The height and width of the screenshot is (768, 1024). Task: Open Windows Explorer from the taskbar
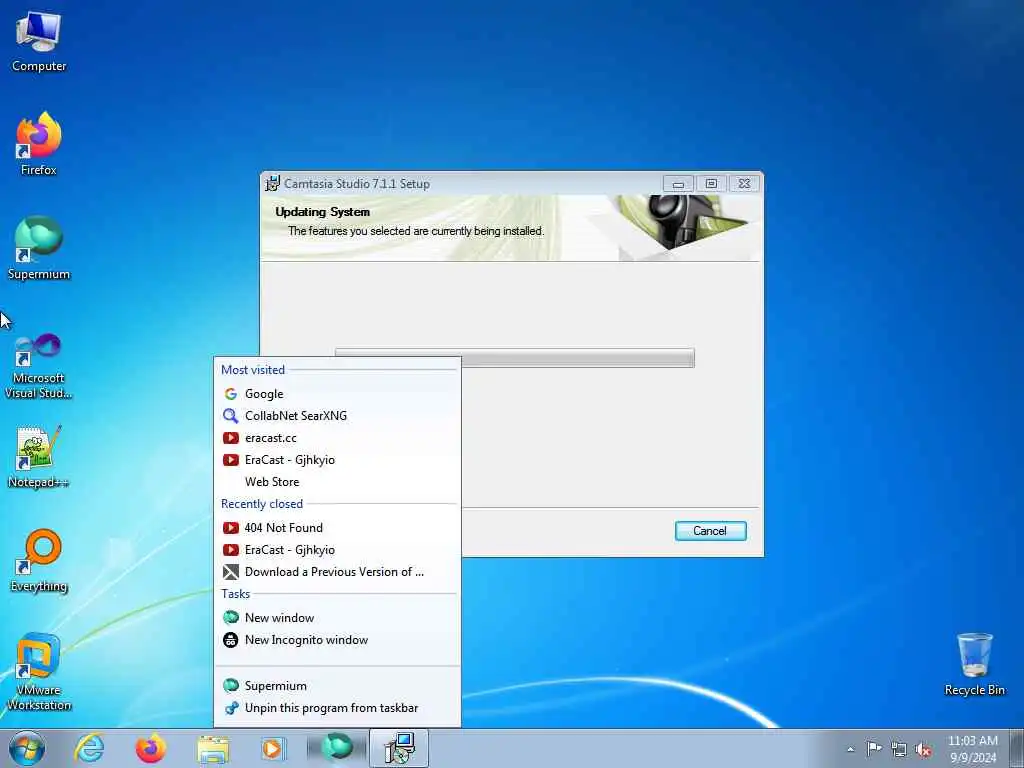213,748
